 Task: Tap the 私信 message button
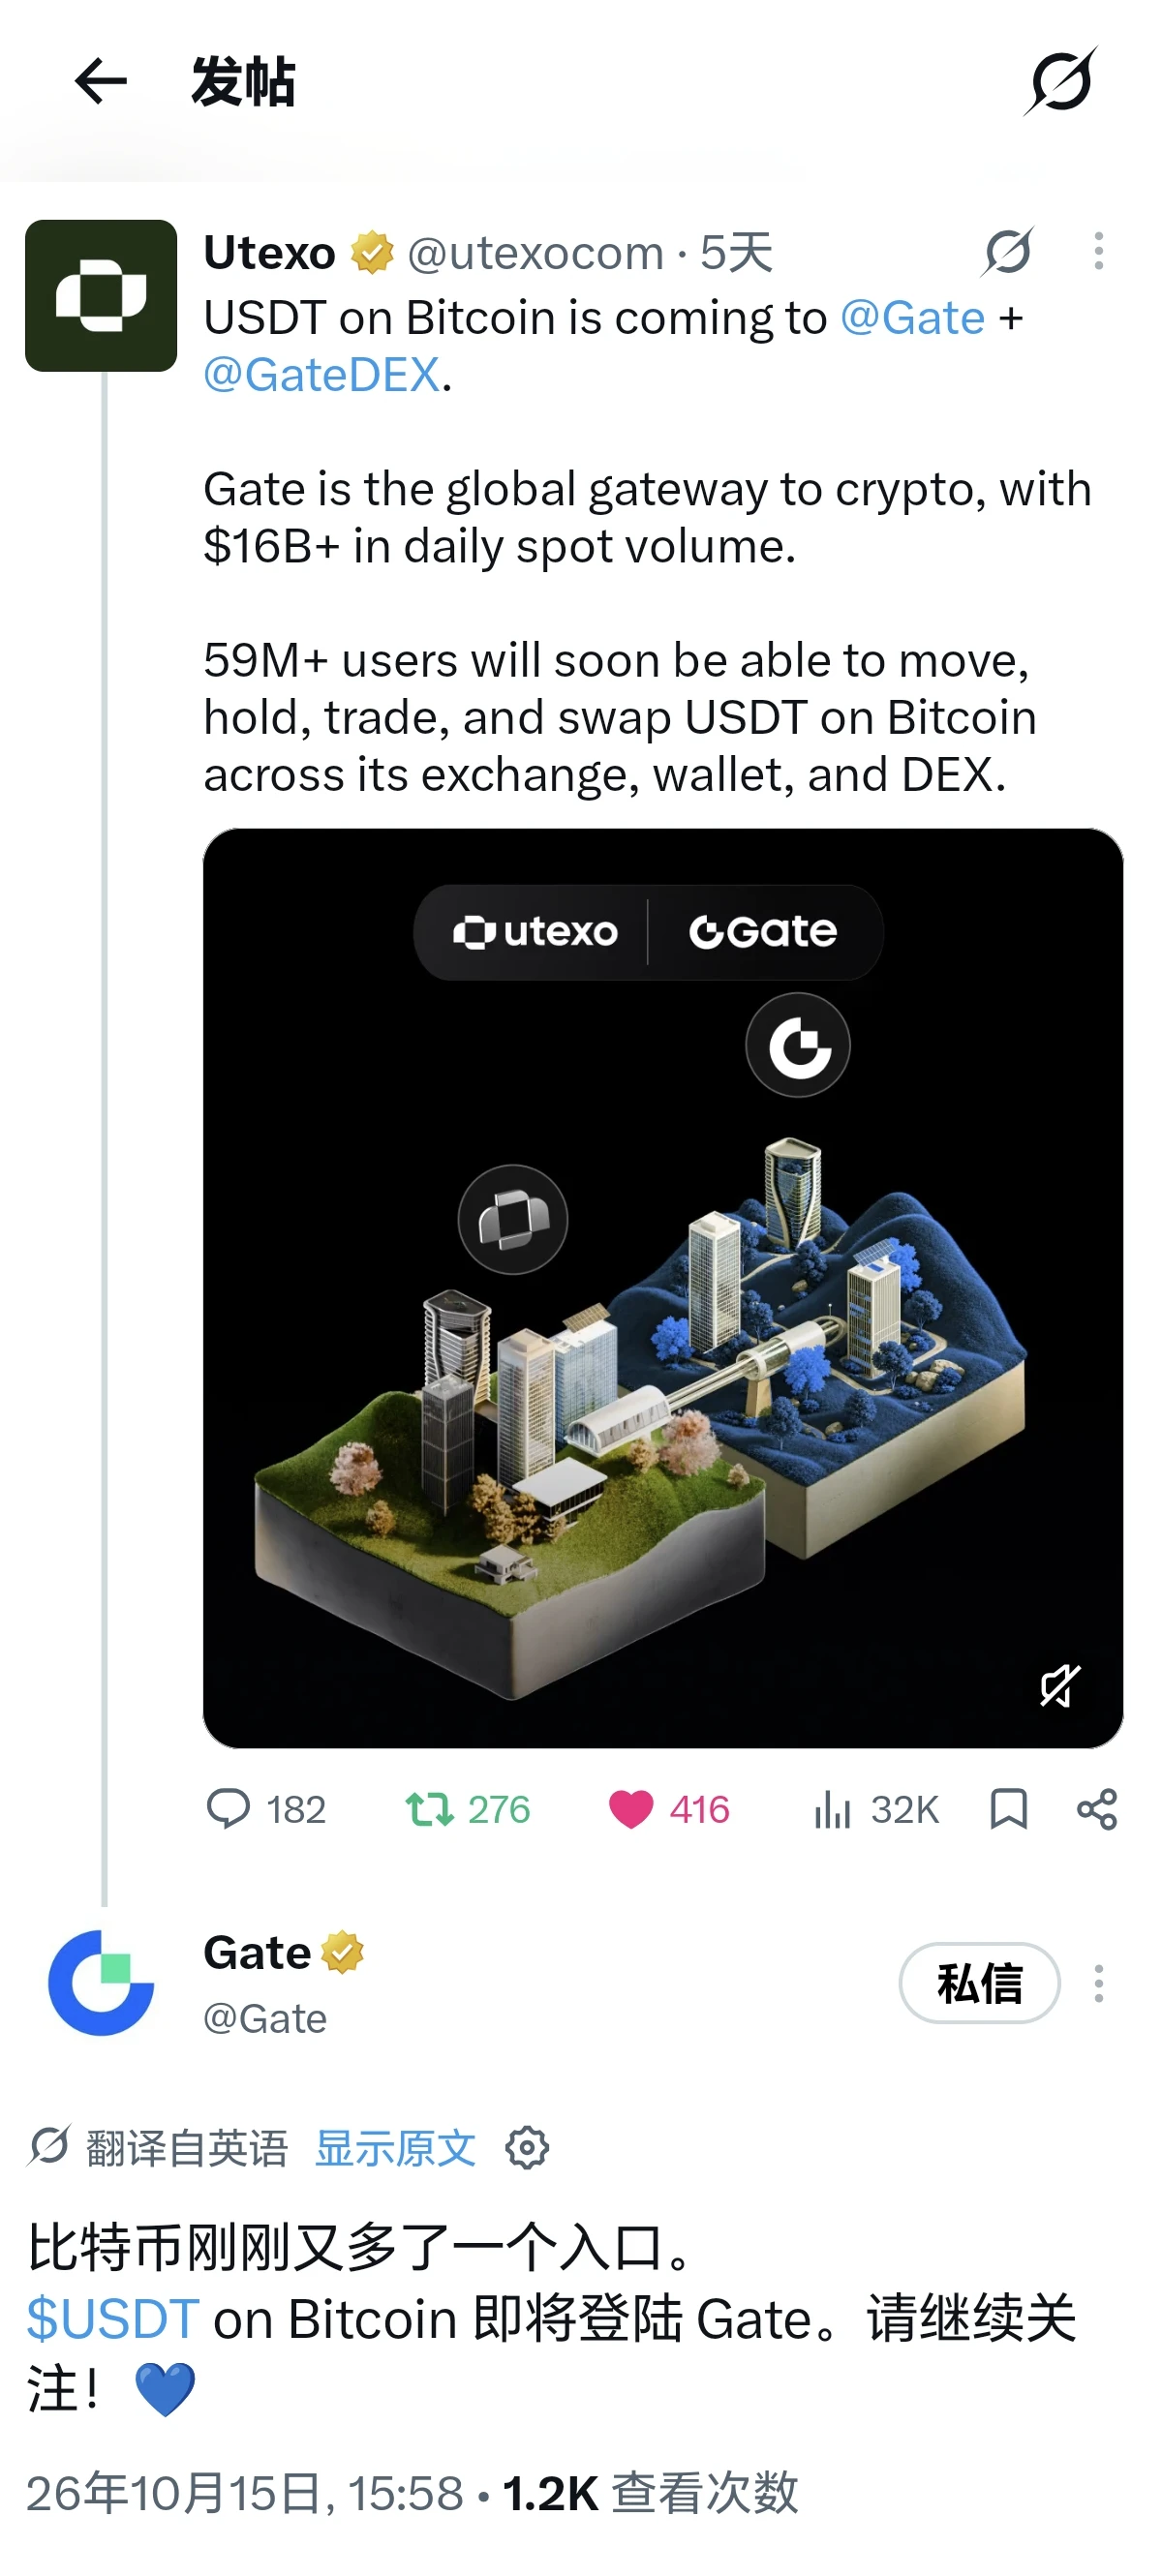979,1983
